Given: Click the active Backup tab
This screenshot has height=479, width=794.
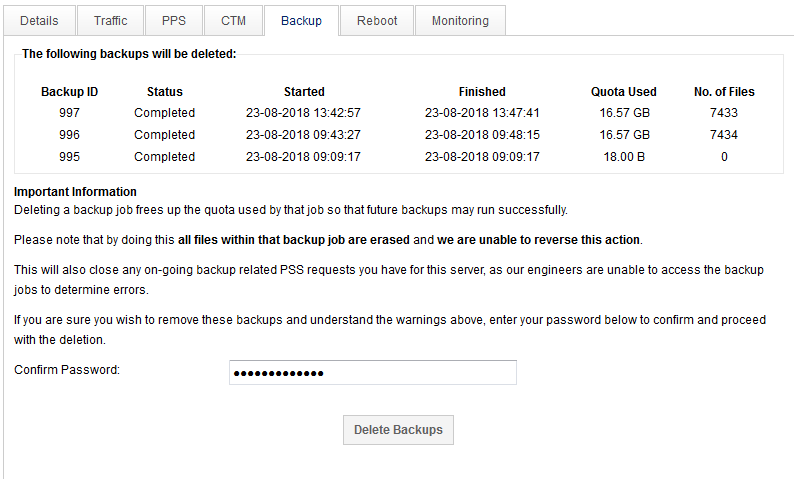Looking at the screenshot, I should pos(301,20).
